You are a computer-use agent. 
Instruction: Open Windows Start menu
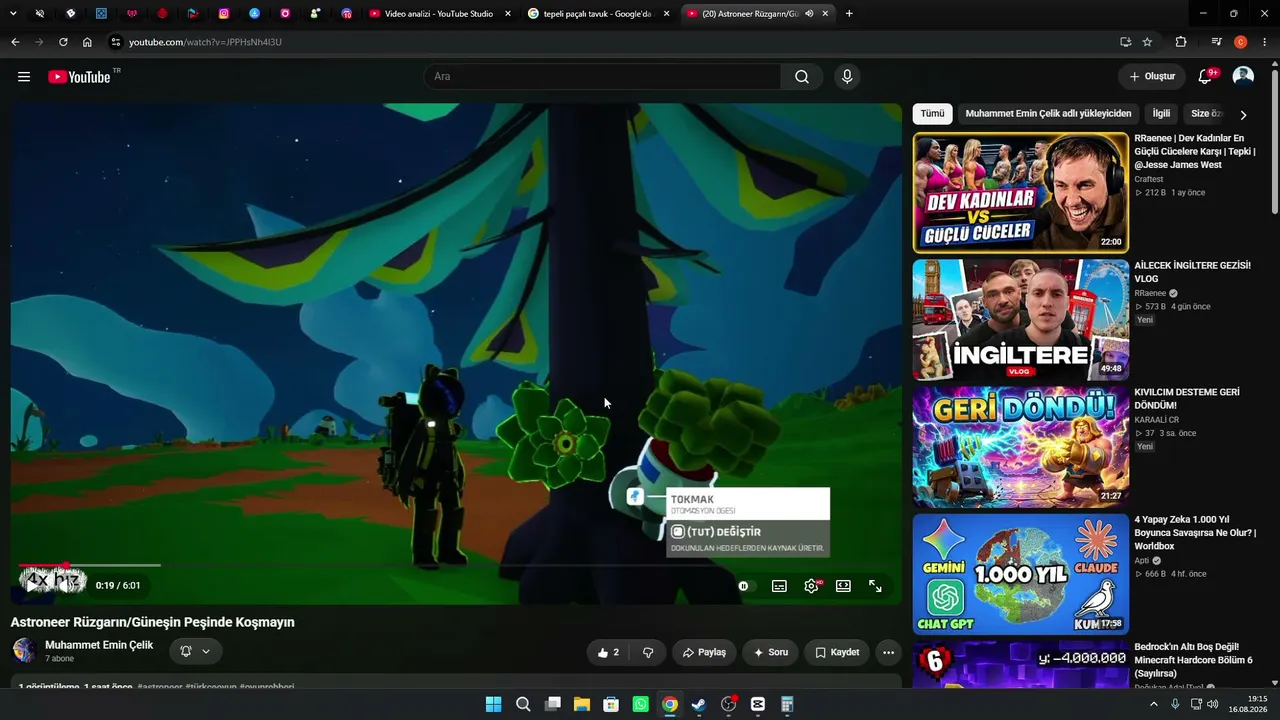[493, 704]
